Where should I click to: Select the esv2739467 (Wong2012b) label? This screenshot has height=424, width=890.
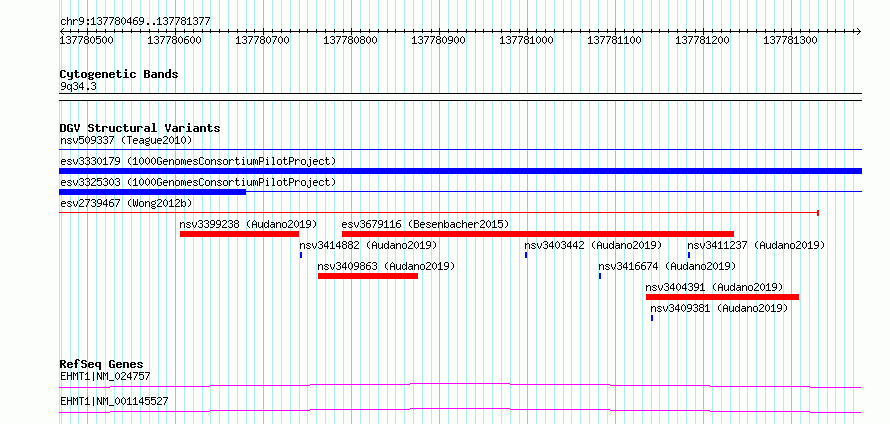coord(126,203)
